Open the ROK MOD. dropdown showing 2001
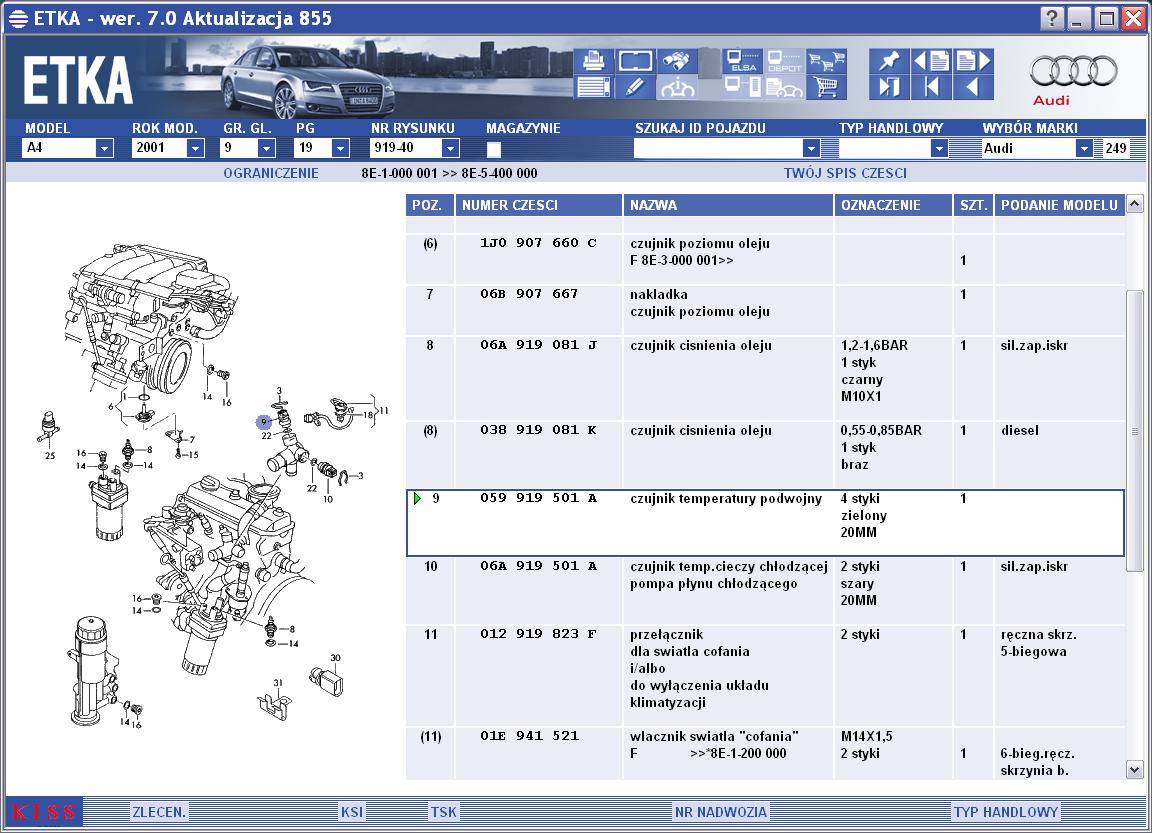This screenshot has width=1152, height=833. (195, 148)
